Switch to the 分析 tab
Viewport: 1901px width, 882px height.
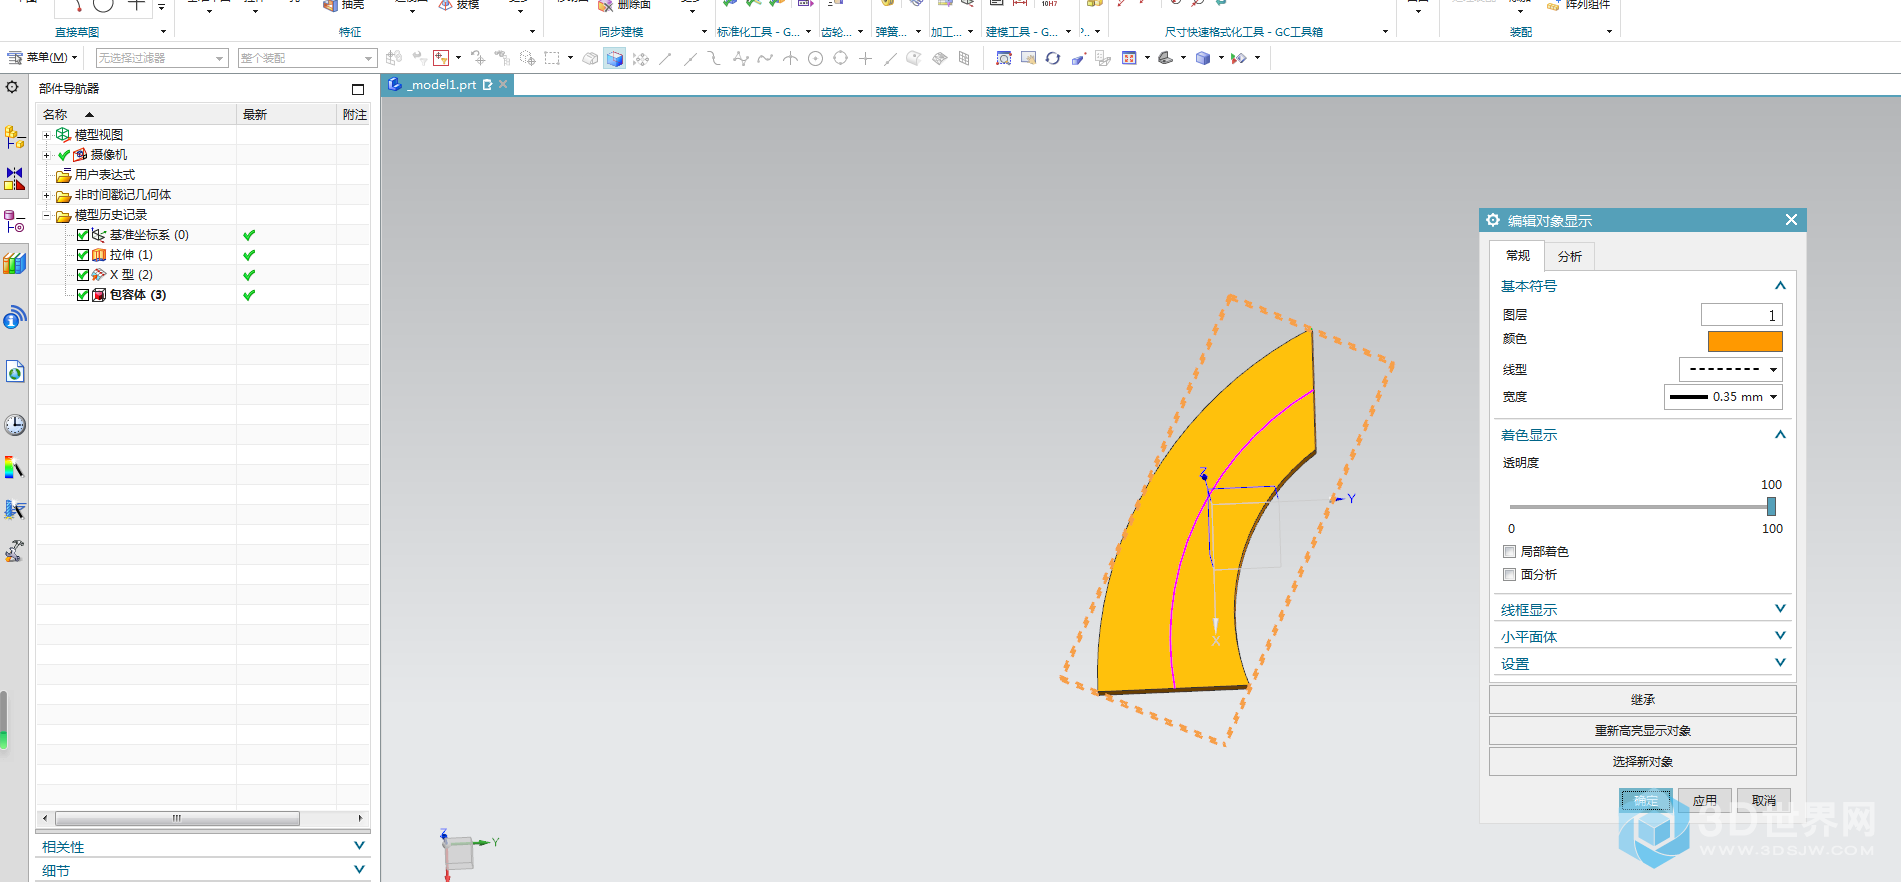[1570, 256]
